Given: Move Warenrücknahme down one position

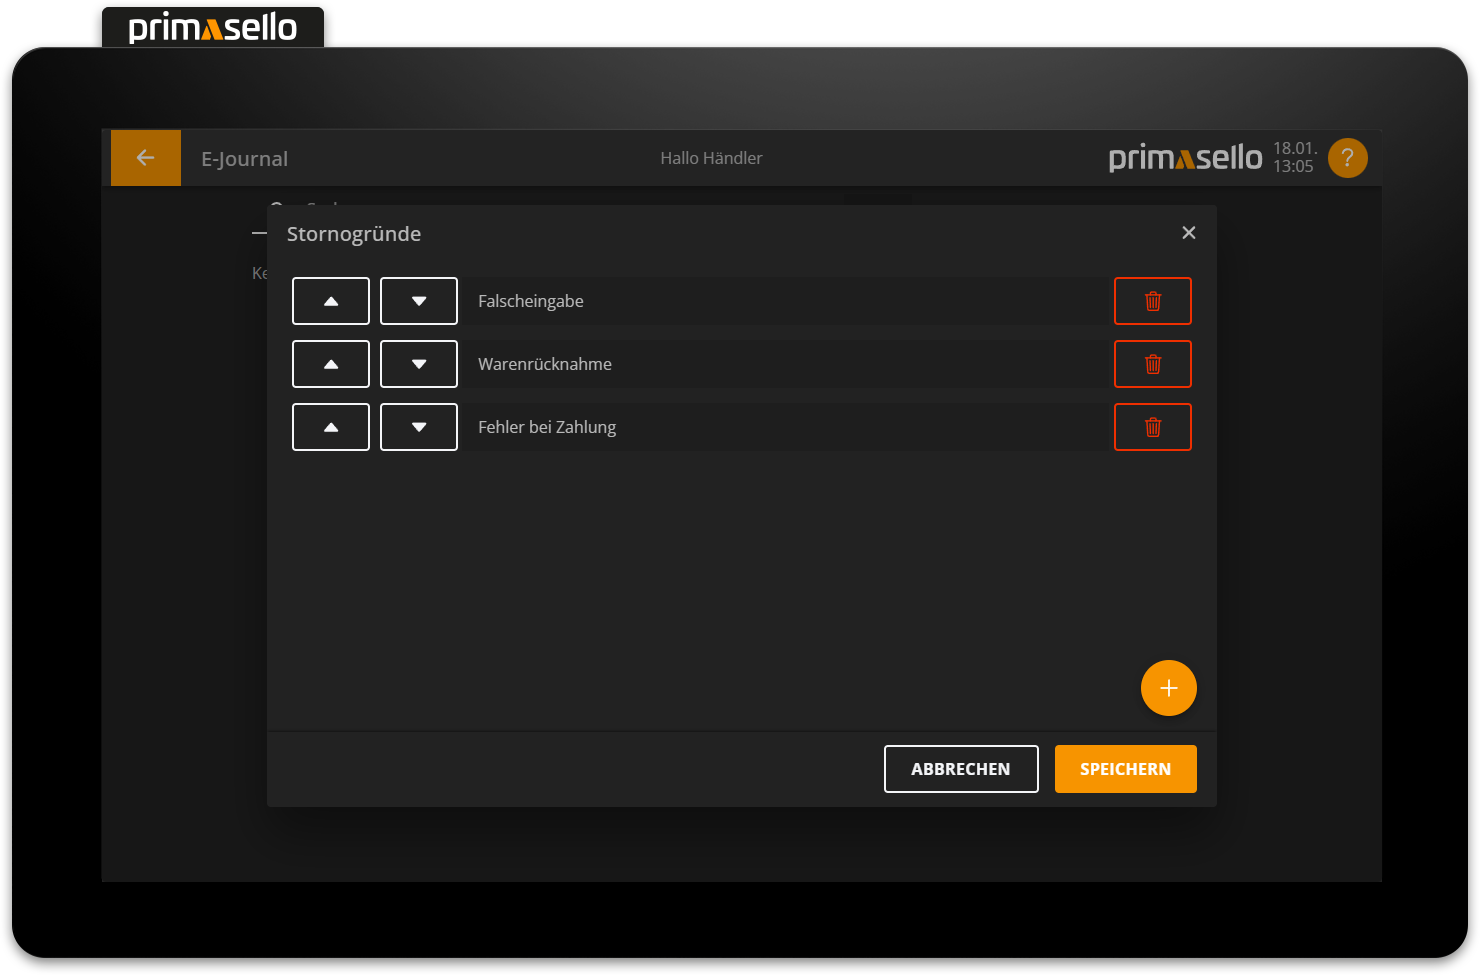Looking at the screenshot, I should pos(419,364).
